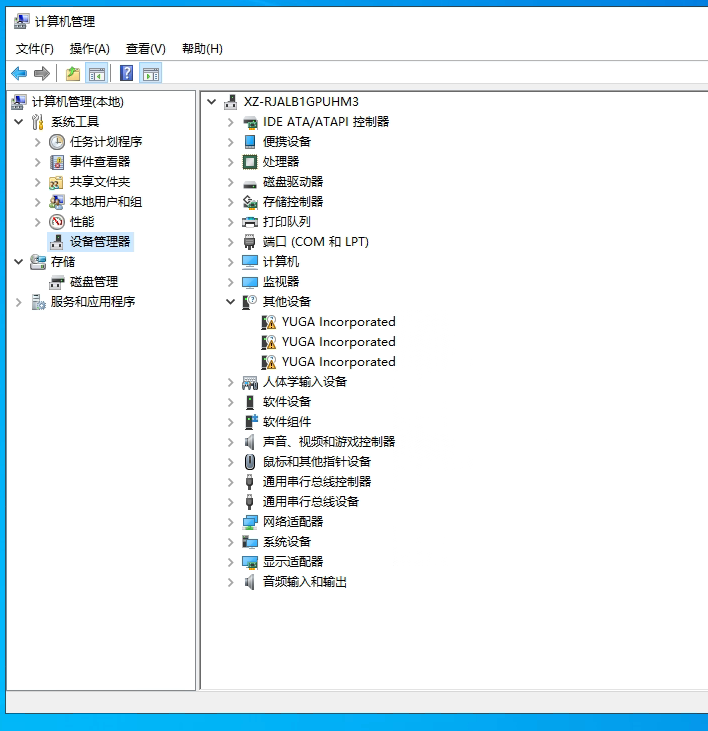Toggle the Show/Hide Action Pane icon
Viewport: 708px width, 731px height.
click(151, 73)
